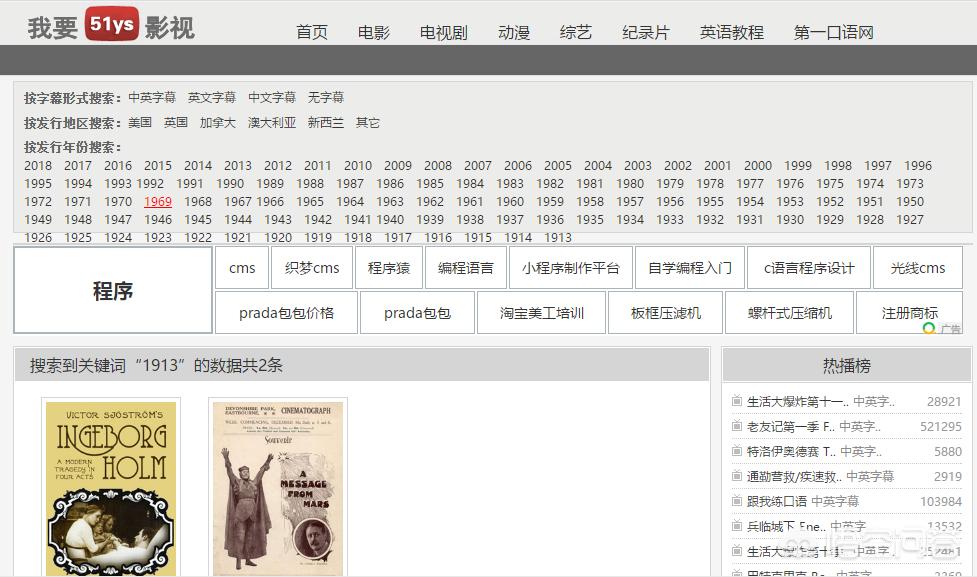Viewport: 977px width, 577px height.
Task: Click the 织梦cms ad button
Action: [312, 268]
